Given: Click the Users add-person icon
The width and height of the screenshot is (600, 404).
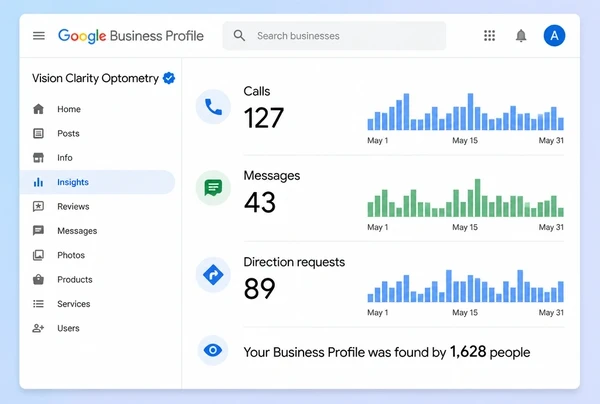Looking at the screenshot, I should point(38,328).
